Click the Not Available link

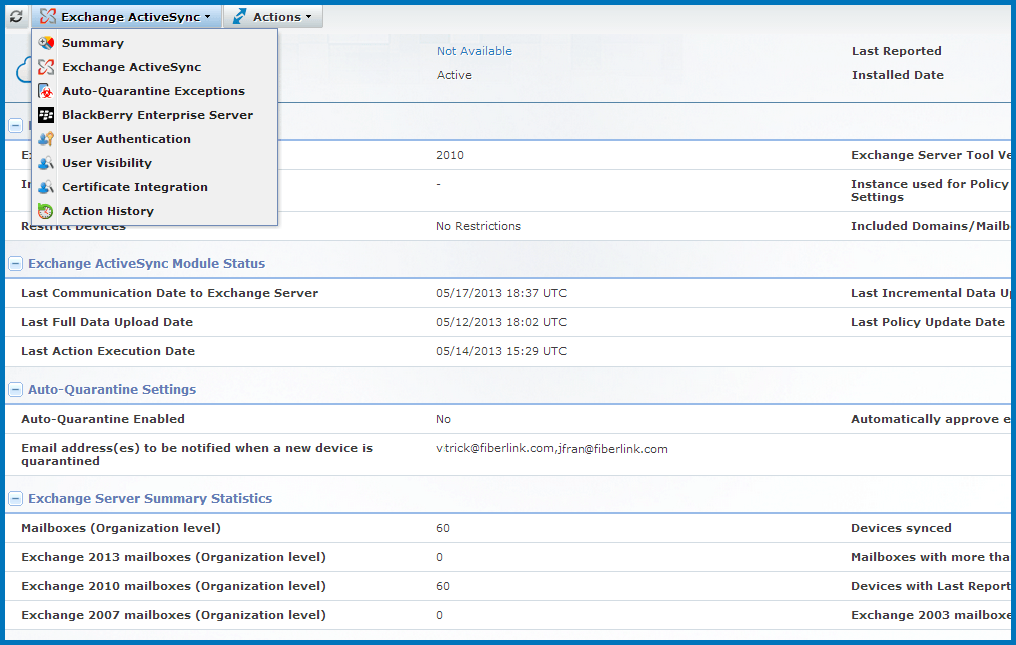point(474,51)
